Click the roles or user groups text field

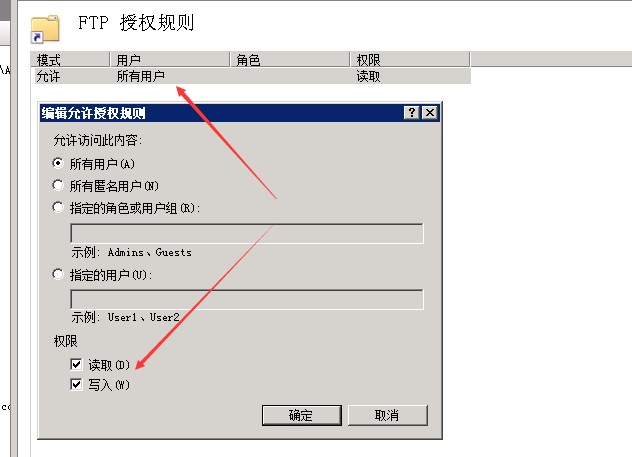247,233
